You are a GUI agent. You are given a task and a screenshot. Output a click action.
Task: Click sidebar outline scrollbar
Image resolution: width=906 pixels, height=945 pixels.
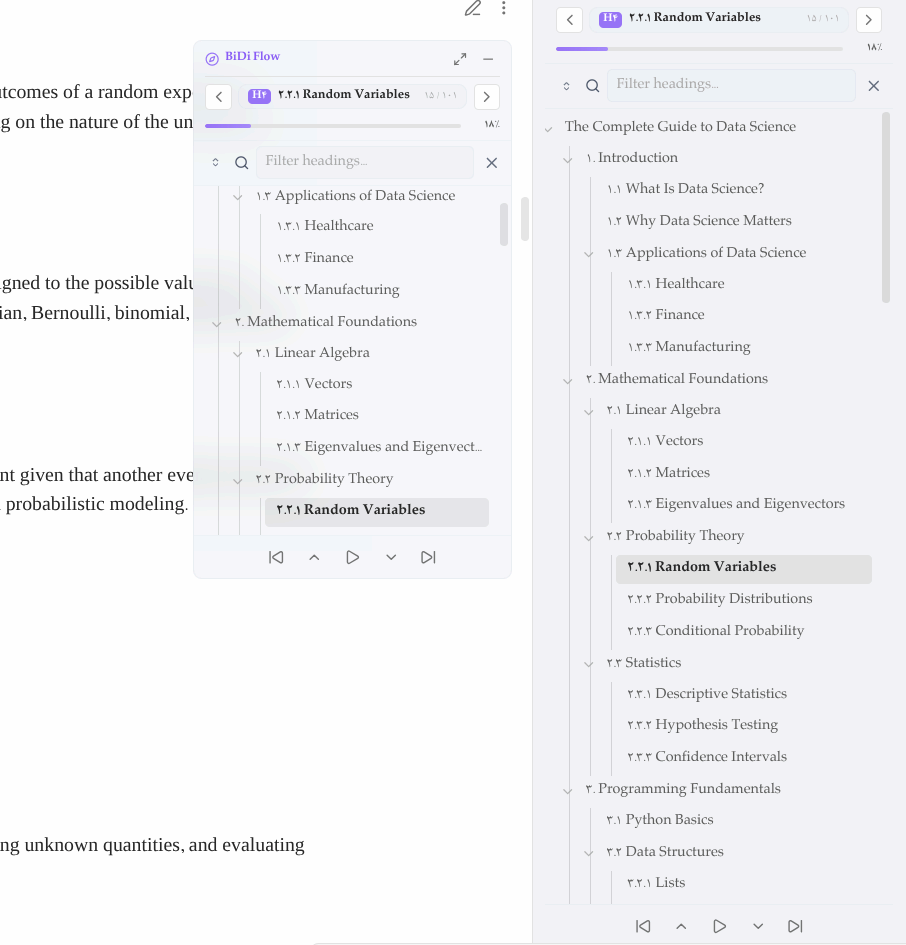coord(886,207)
